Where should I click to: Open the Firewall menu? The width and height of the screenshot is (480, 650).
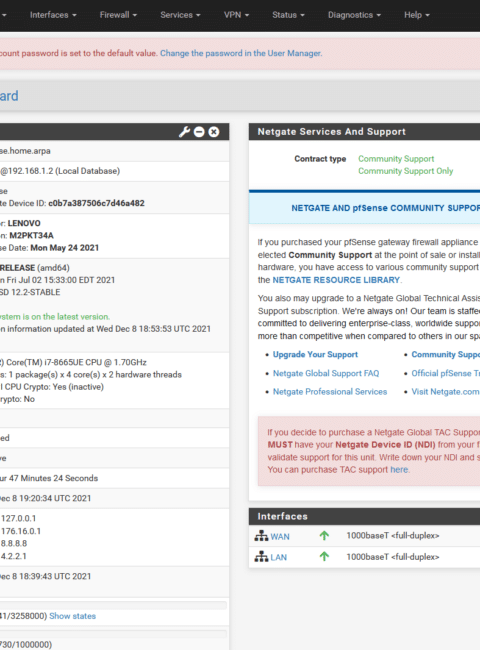[x=118, y=15]
